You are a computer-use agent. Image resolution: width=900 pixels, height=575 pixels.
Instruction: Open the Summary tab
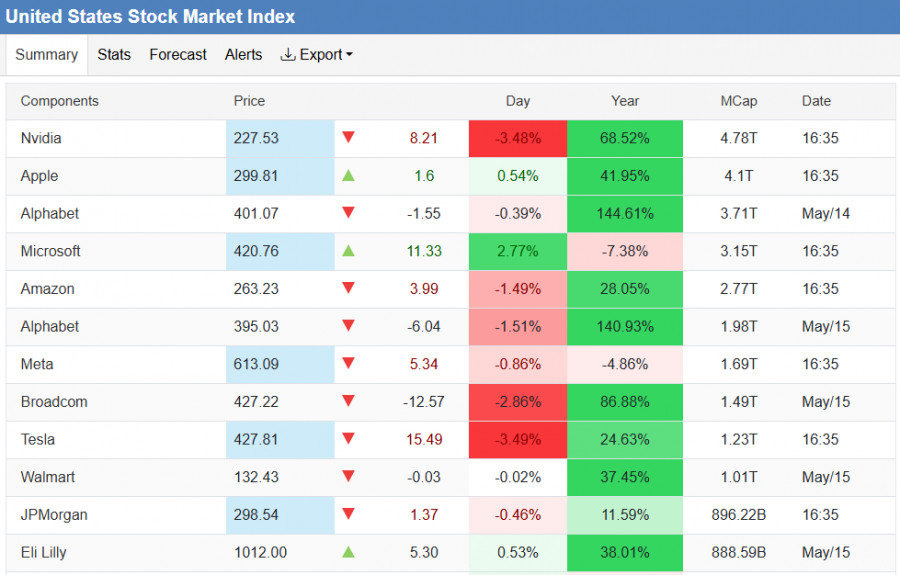[x=46, y=55]
